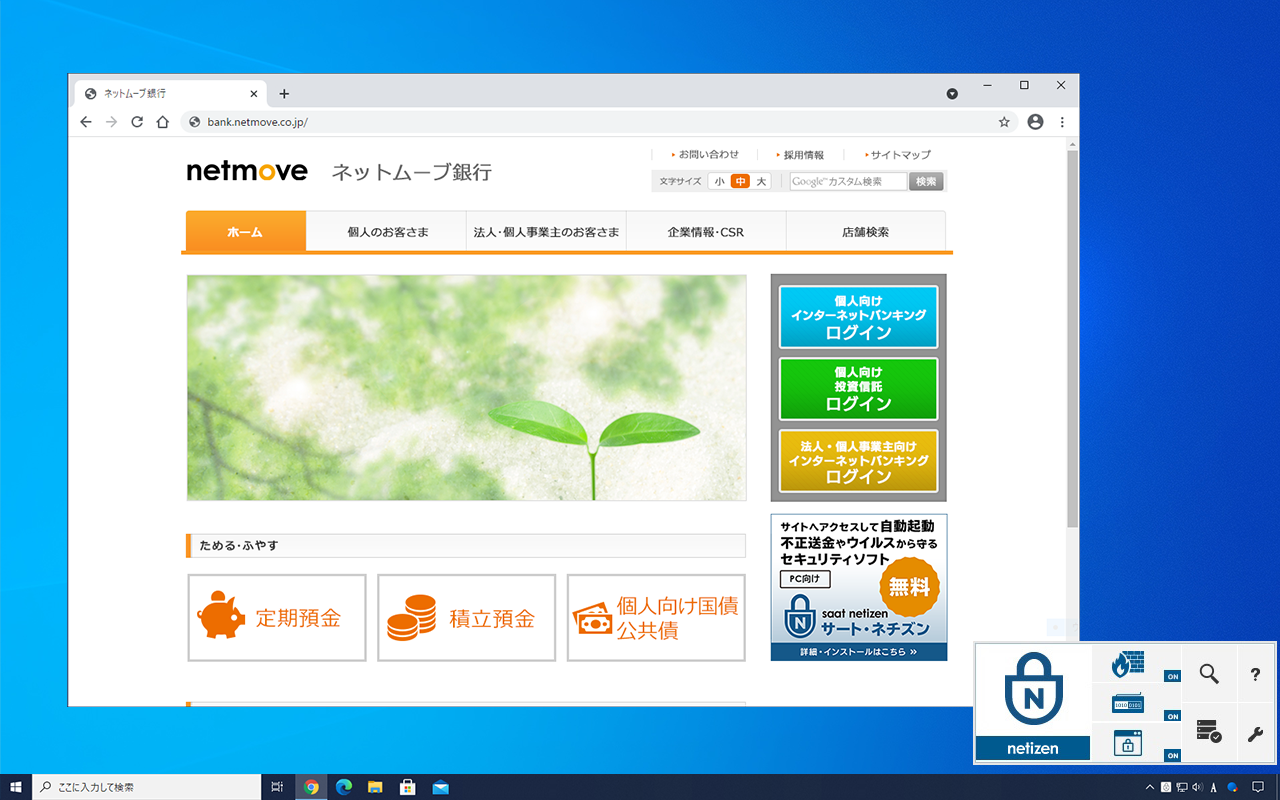The image size is (1280, 800).
Task: Open the server check icon in netizen
Action: (1209, 732)
